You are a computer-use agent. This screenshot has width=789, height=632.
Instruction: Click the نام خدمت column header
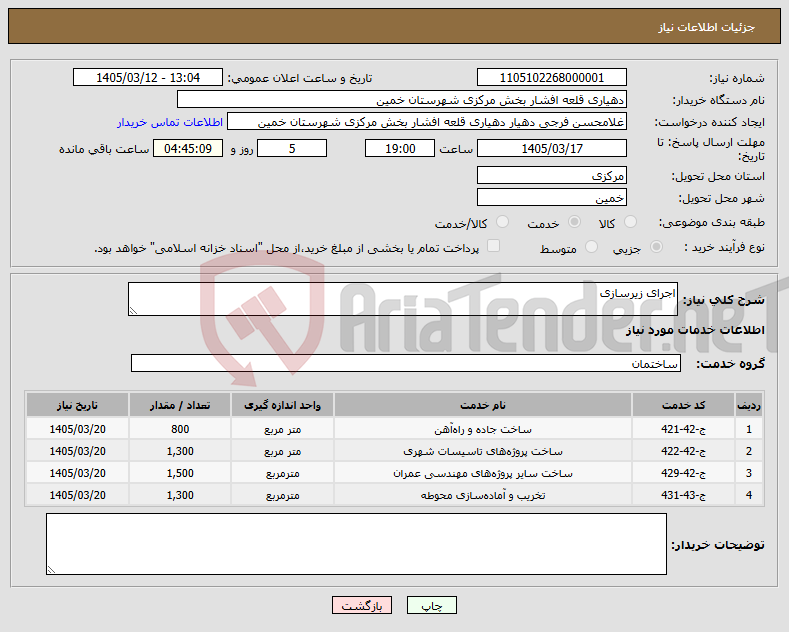(x=483, y=405)
